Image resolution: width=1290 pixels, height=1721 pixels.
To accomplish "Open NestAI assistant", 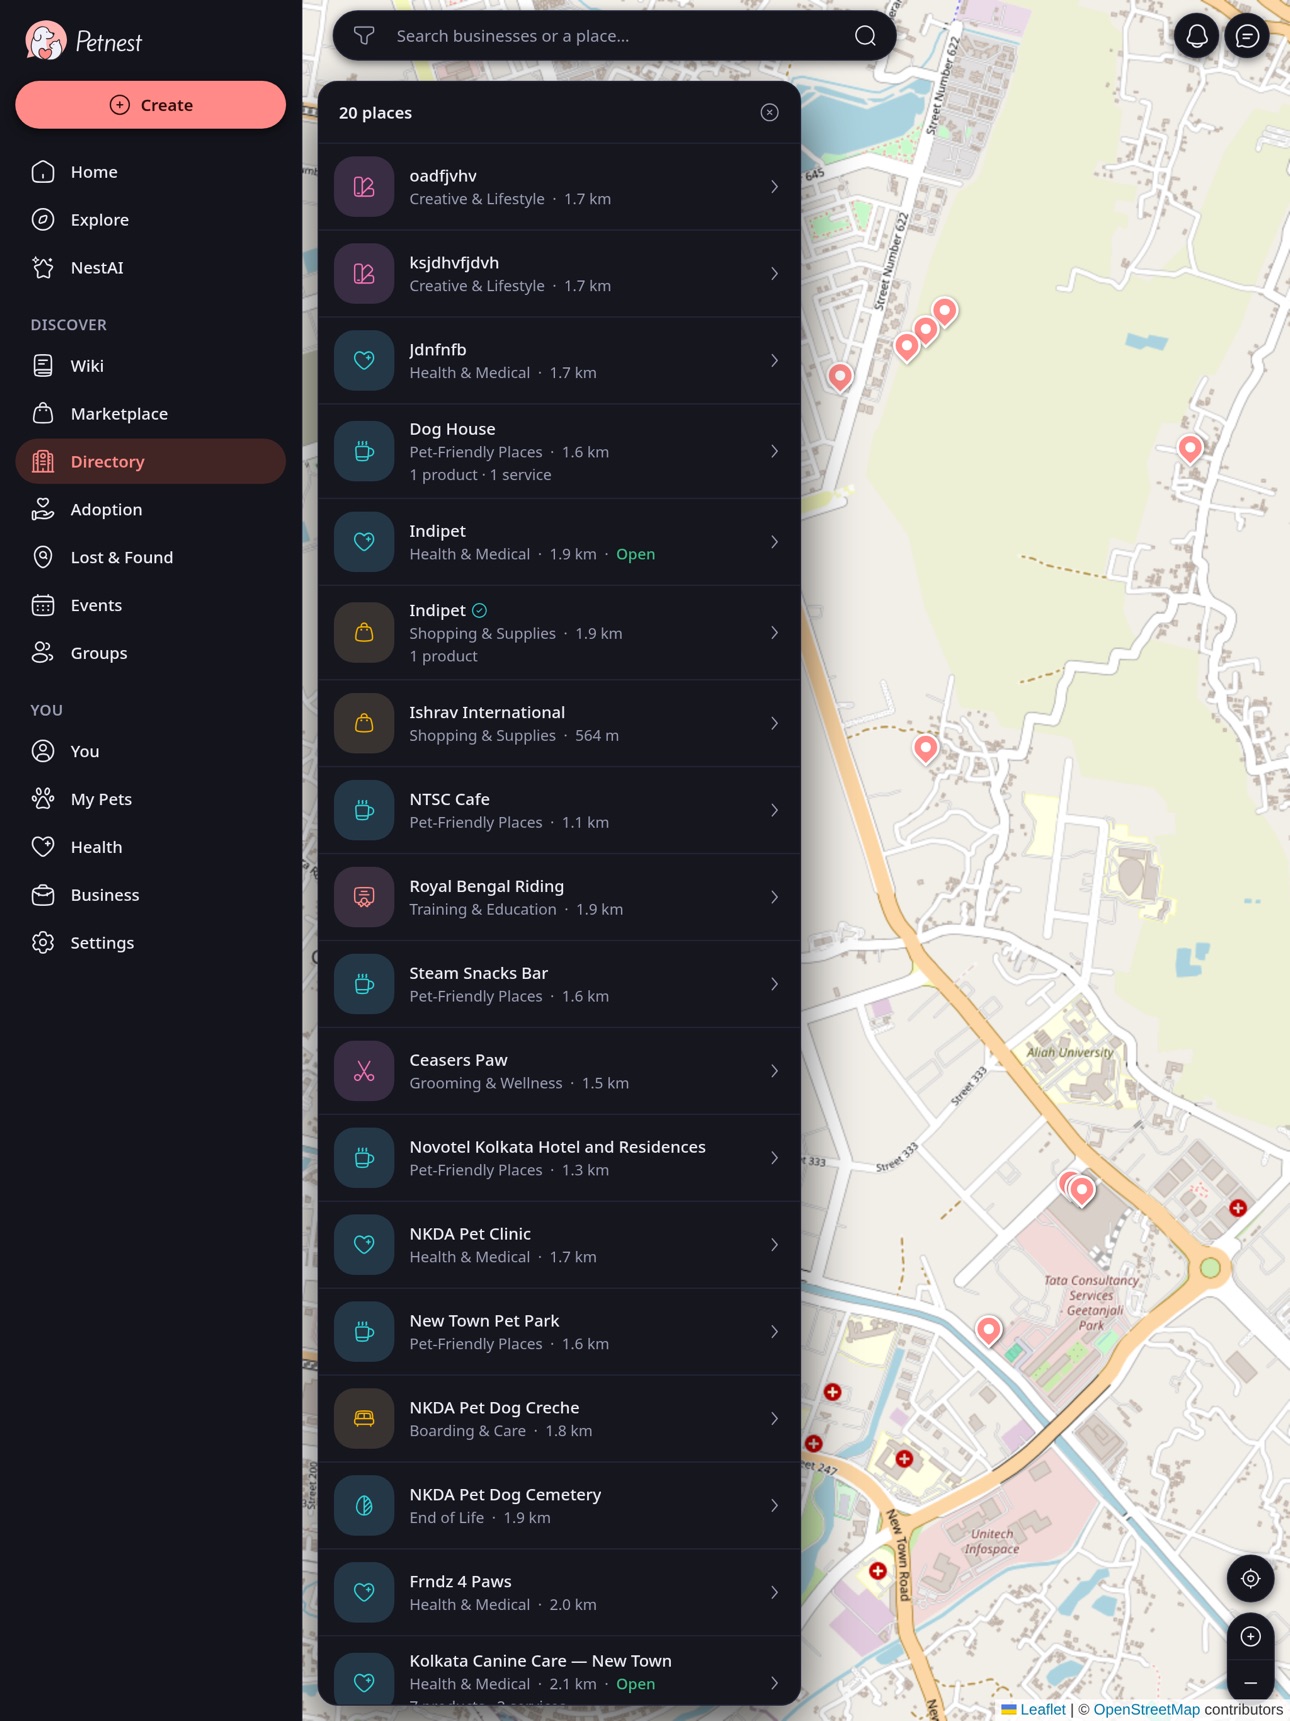I will (151, 268).
